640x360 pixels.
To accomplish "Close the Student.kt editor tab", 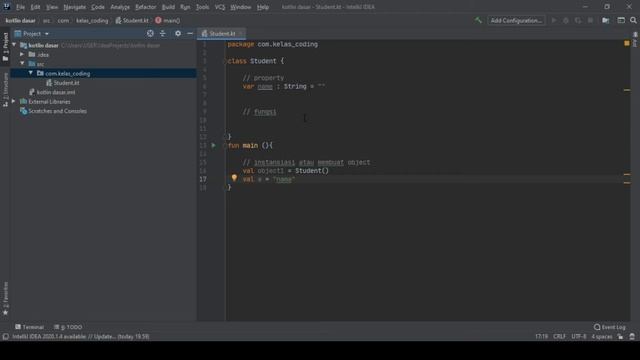I will coord(241,33).
